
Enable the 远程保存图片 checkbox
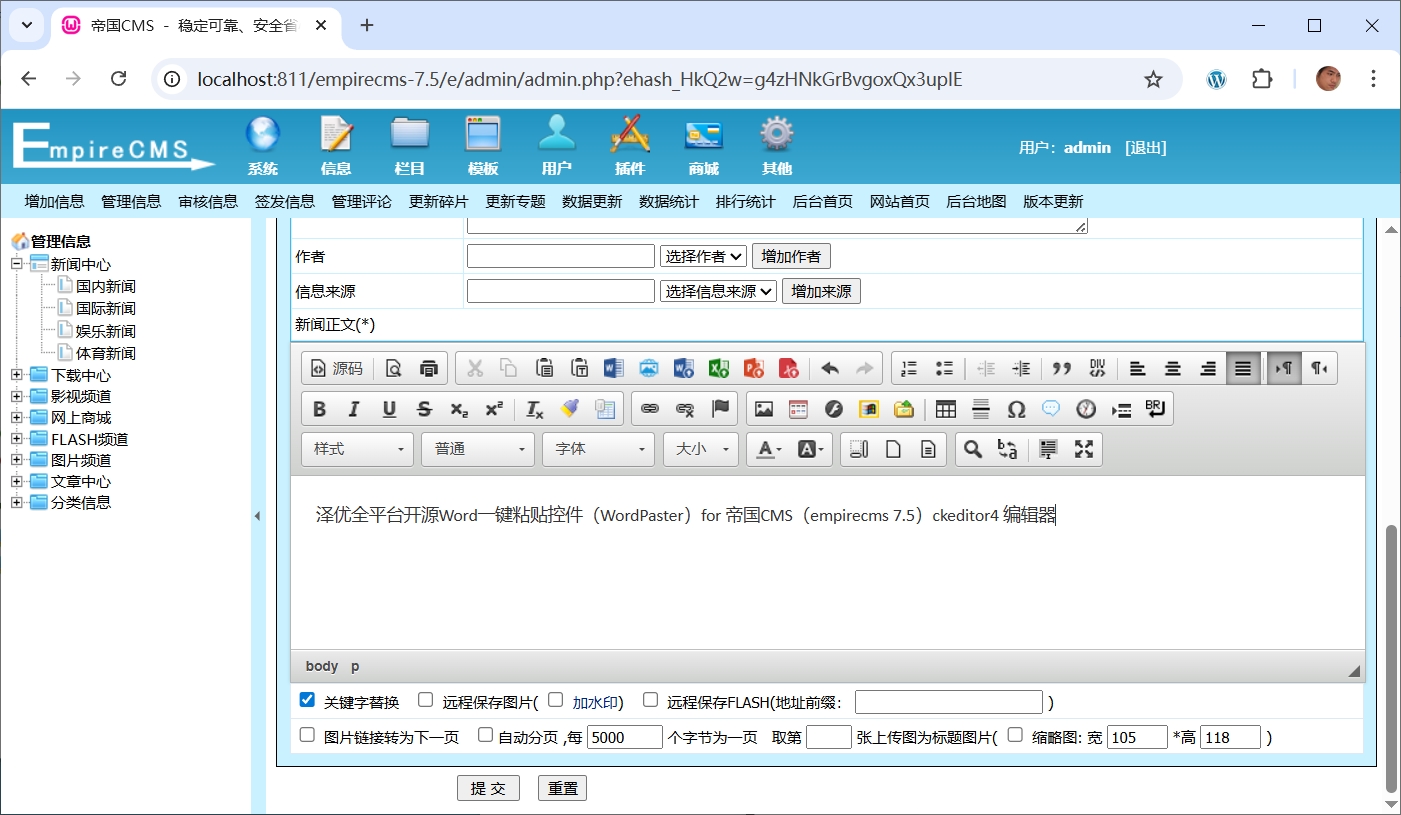coord(426,700)
